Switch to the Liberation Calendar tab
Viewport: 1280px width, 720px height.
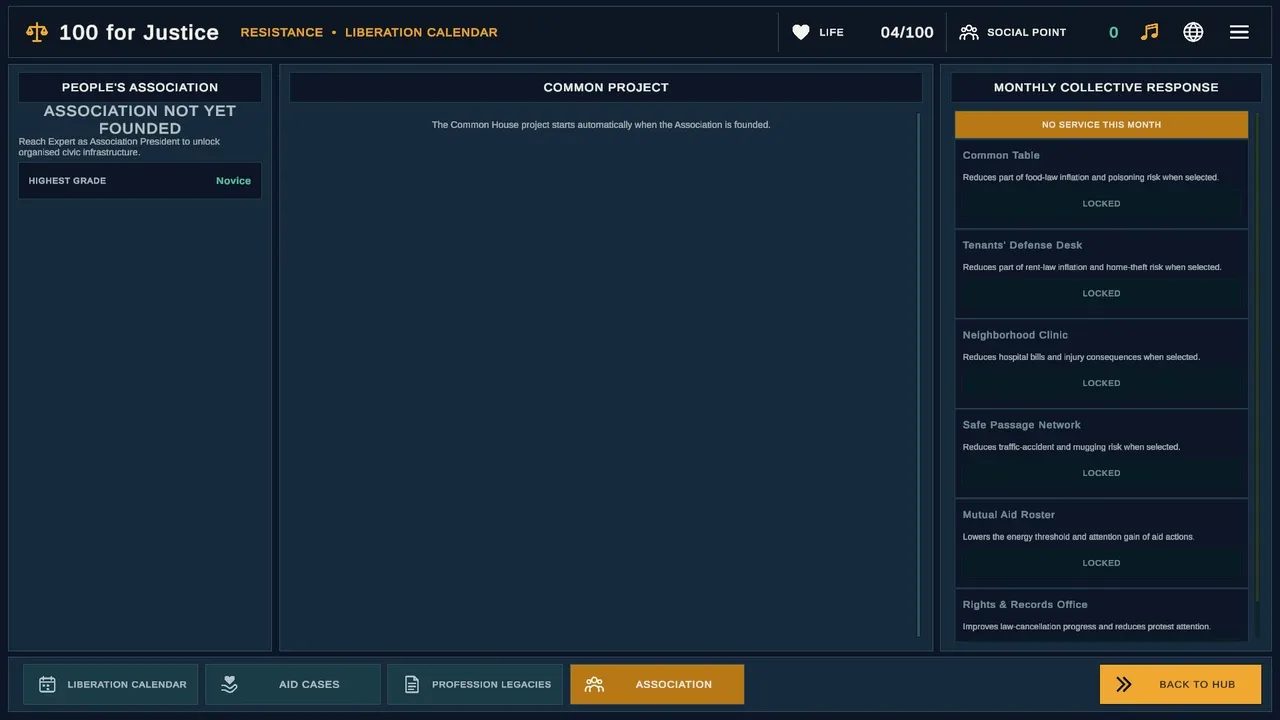111,685
